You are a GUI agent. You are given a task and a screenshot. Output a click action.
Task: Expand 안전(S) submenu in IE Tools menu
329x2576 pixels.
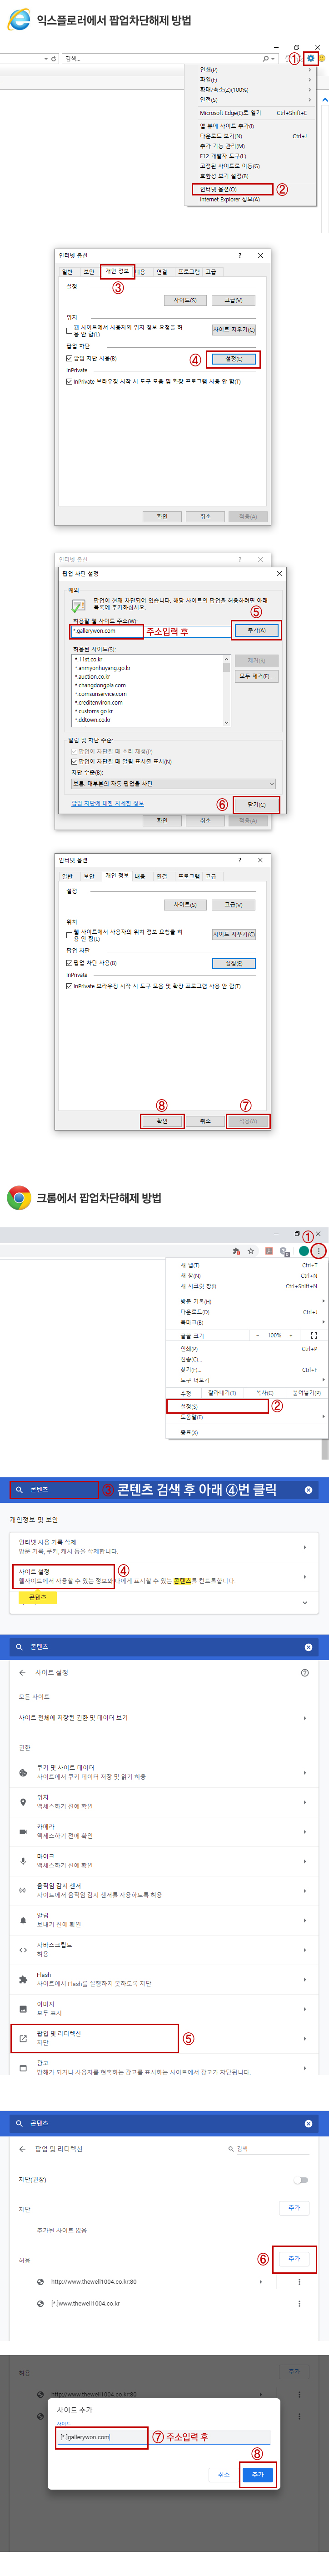pyautogui.click(x=310, y=100)
